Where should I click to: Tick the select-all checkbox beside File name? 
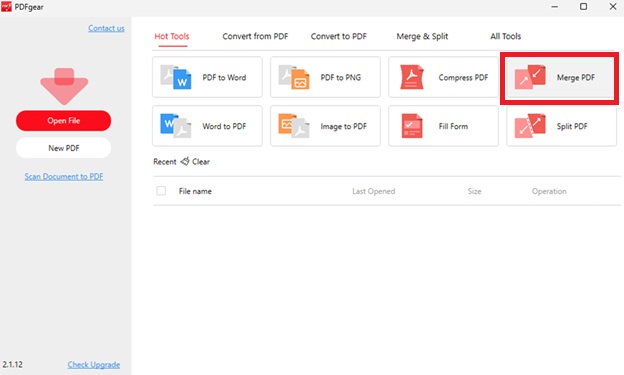point(161,191)
